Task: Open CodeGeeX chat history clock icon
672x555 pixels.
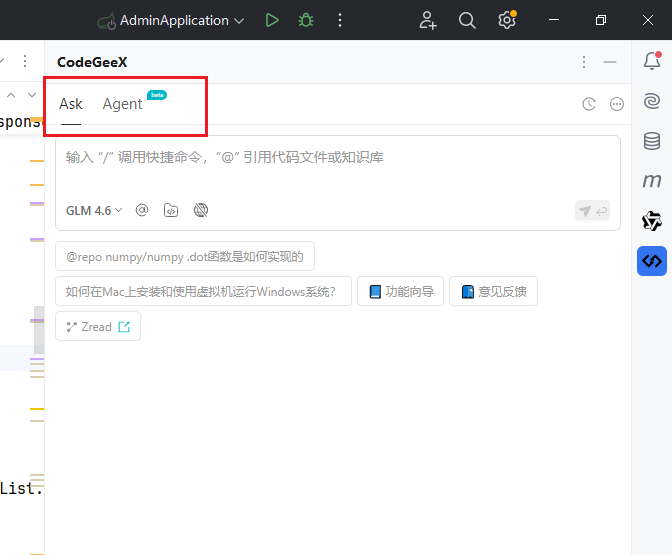Action: click(x=589, y=104)
